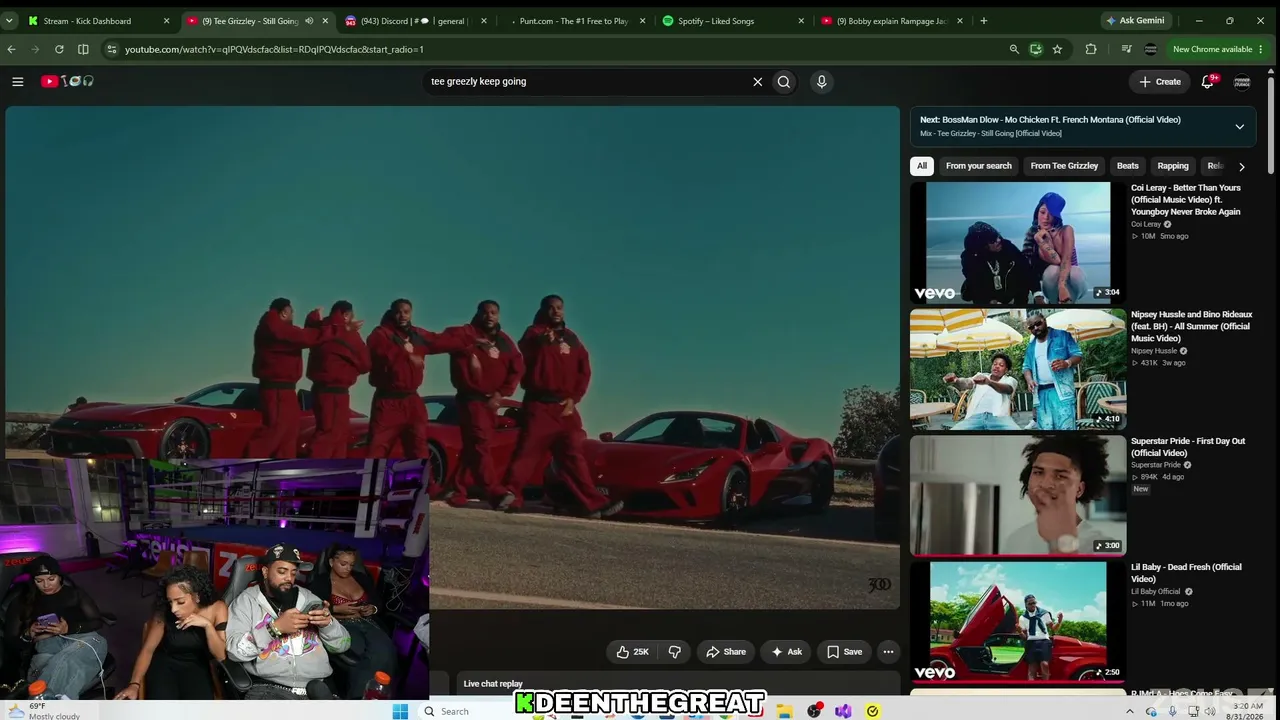
Task: Open the Chrome extensions menu
Action: (1091, 49)
